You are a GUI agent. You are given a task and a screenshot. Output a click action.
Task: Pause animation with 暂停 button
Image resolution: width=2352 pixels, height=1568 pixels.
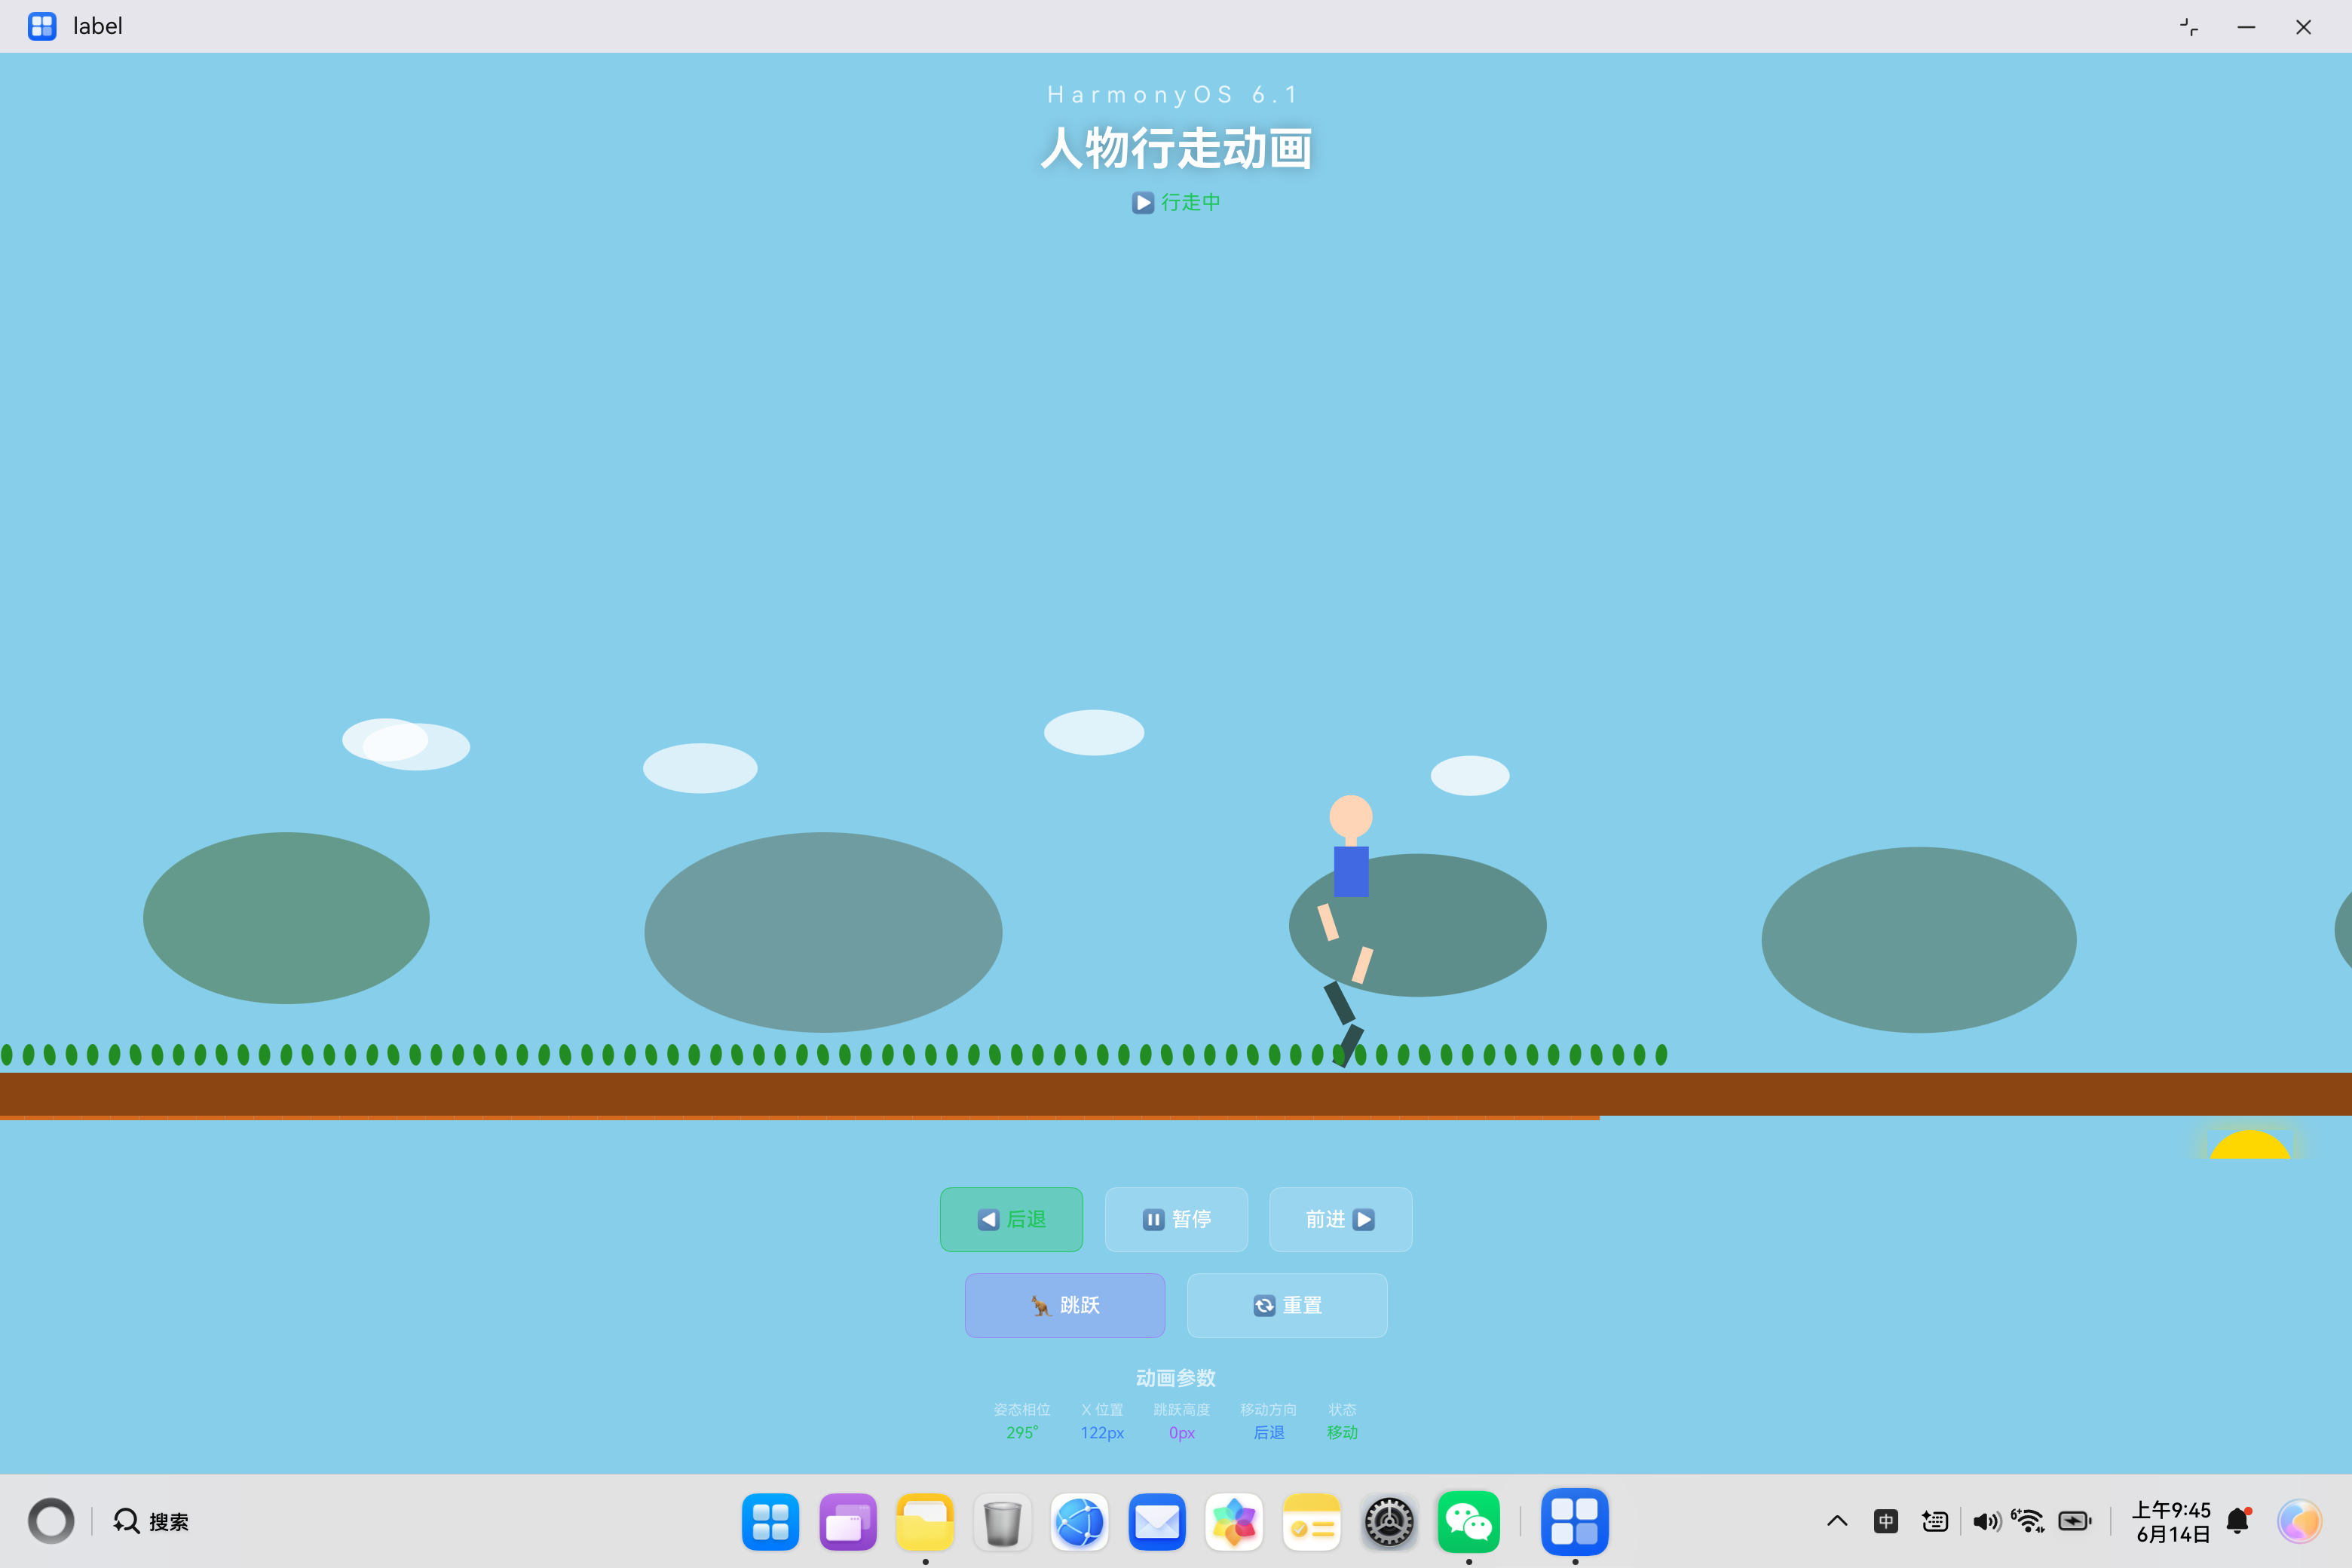[x=1176, y=1219]
